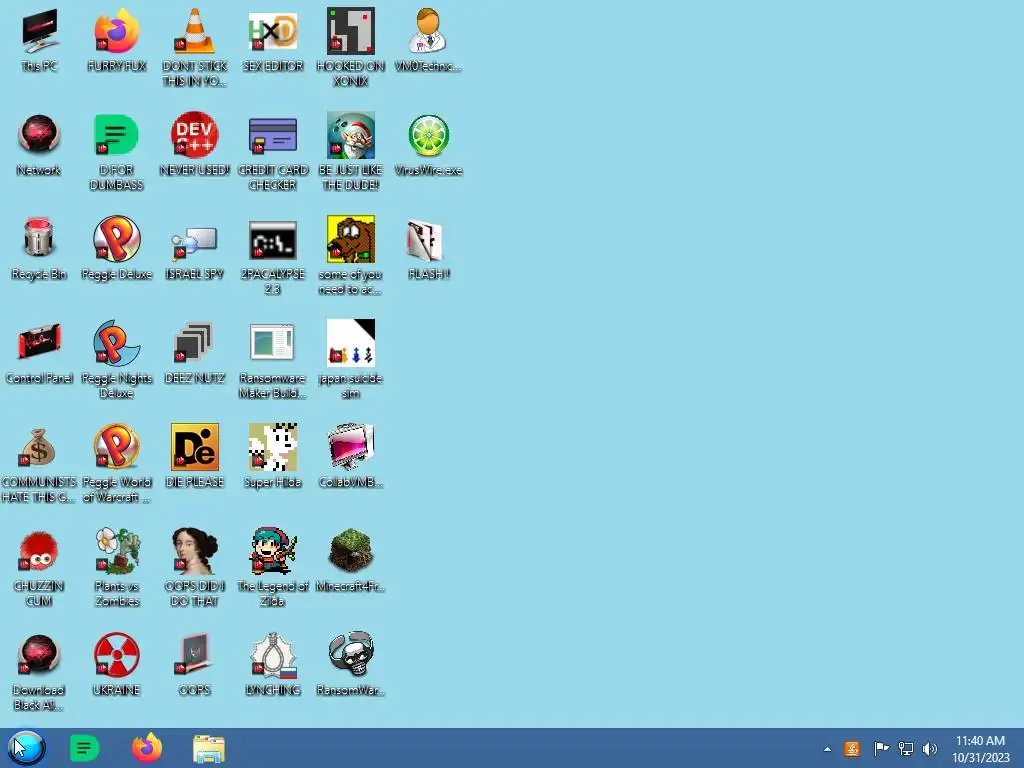Open Action Center flag tray icon
Screen dimensions: 1024x768
(881, 748)
